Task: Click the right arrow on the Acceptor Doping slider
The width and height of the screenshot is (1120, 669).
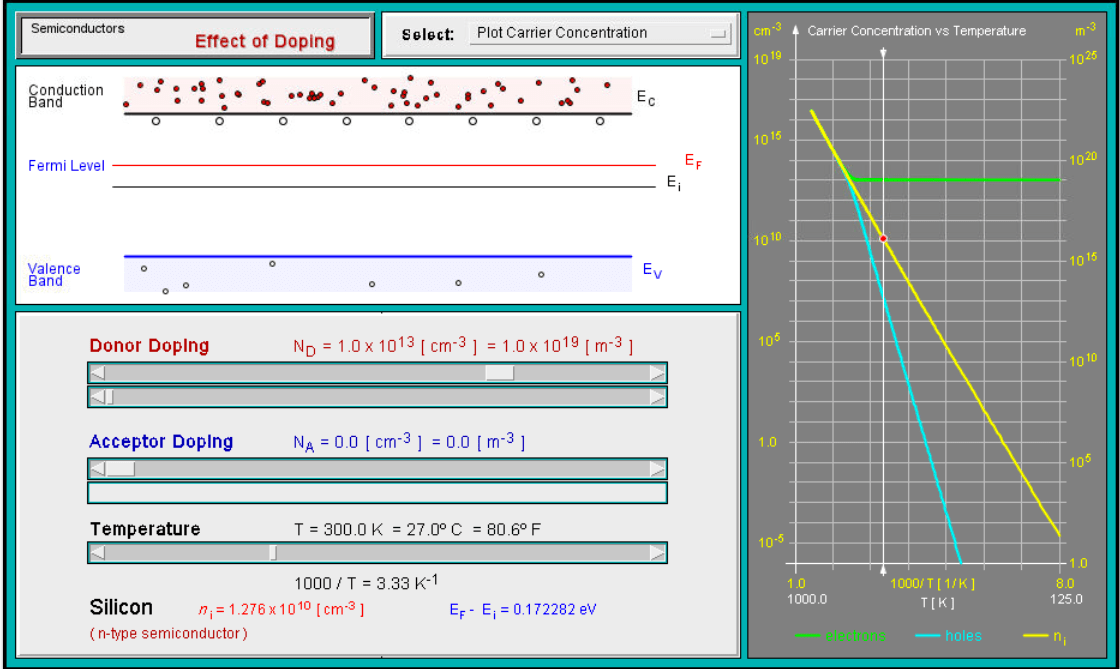Action: coord(659,468)
